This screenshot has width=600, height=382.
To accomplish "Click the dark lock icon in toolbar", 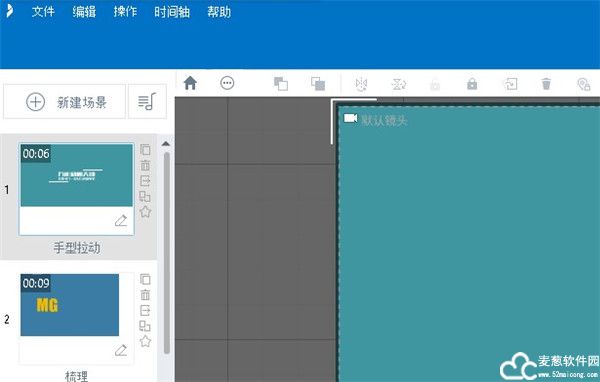I will 472,84.
